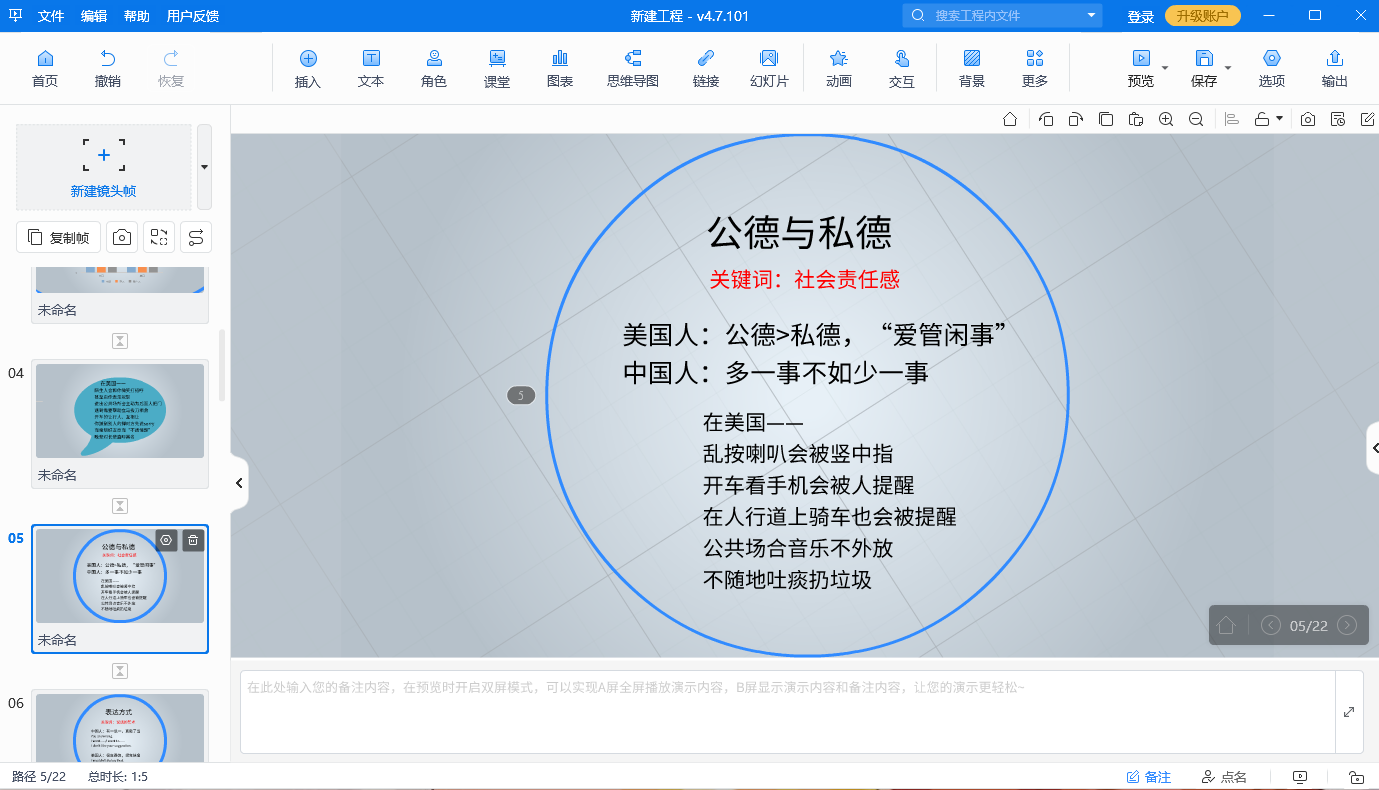This screenshot has width=1379, height=790.
Task: Delete frame 05 with trash icon
Action: pyautogui.click(x=194, y=540)
